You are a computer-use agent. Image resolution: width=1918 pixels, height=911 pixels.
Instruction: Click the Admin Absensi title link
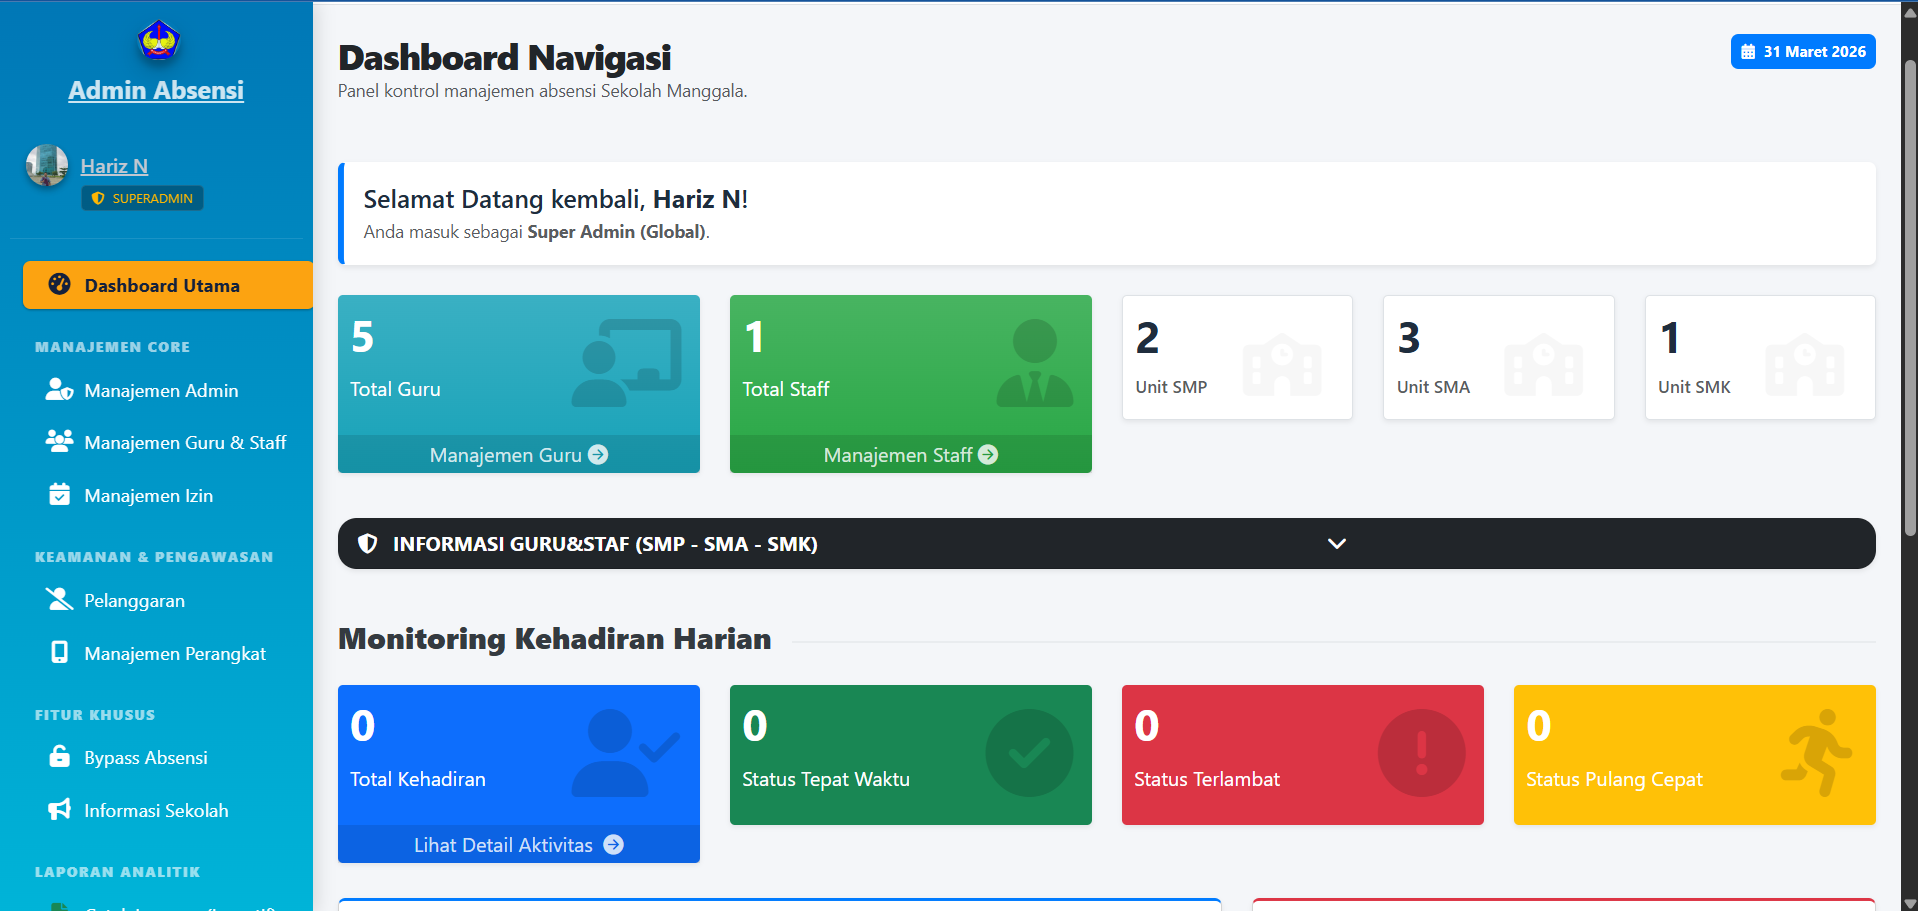click(156, 91)
